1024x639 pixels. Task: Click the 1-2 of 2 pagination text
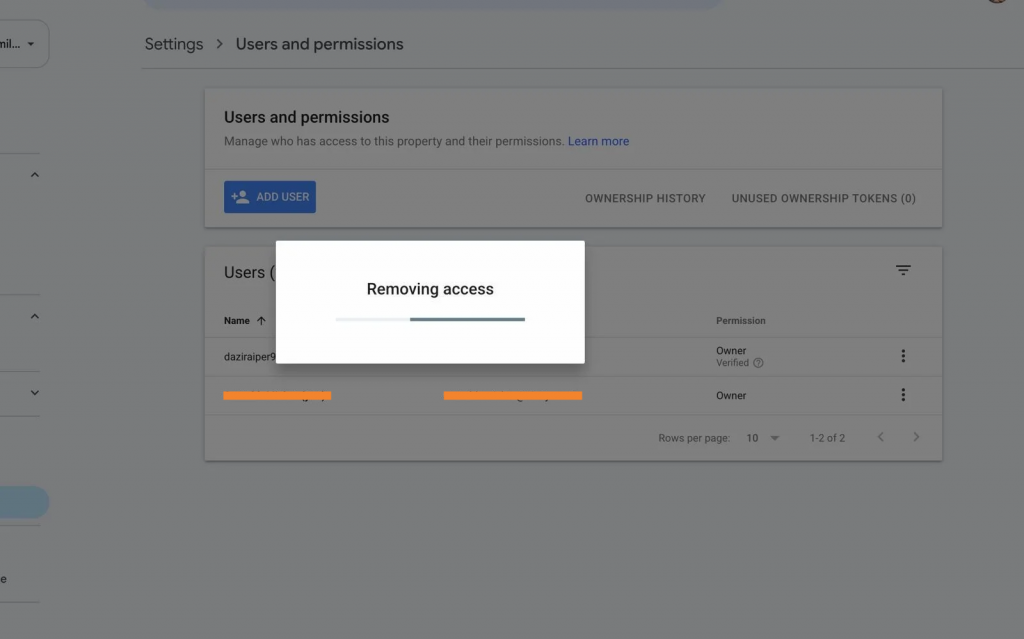pos(827,438)
